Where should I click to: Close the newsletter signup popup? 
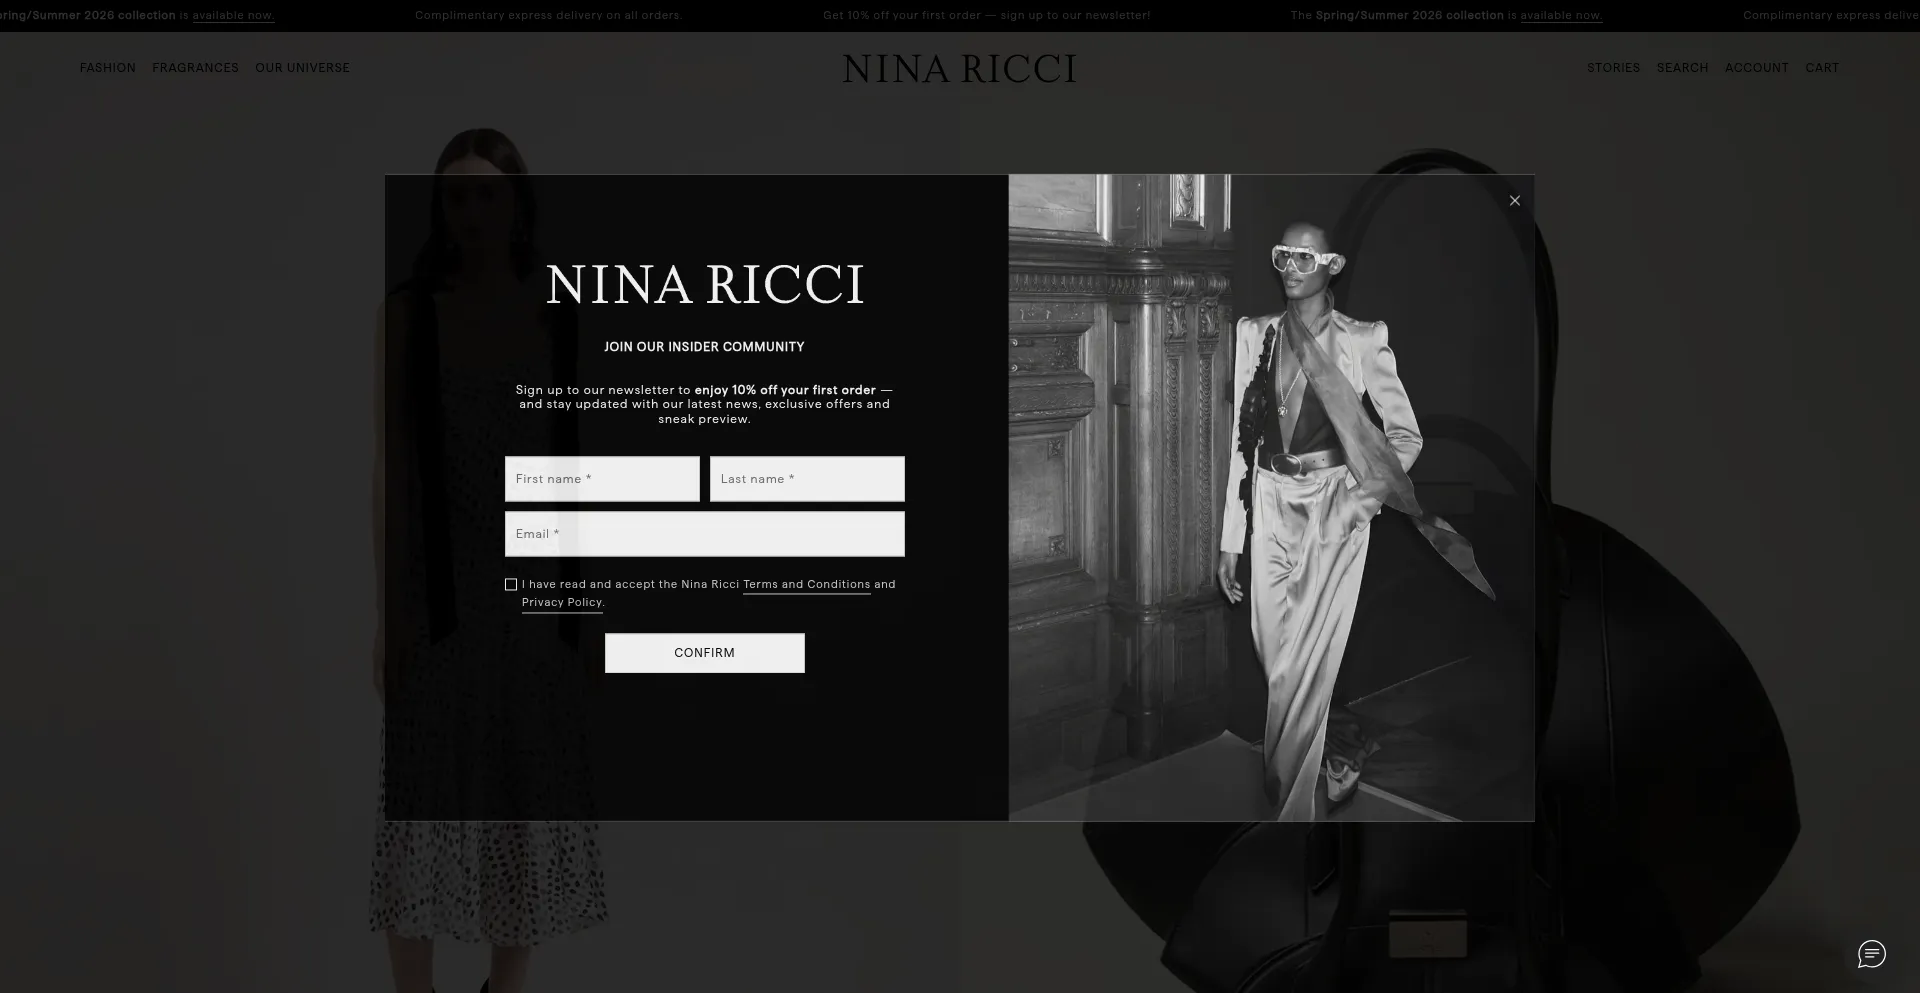click(x=1514, y=201)
